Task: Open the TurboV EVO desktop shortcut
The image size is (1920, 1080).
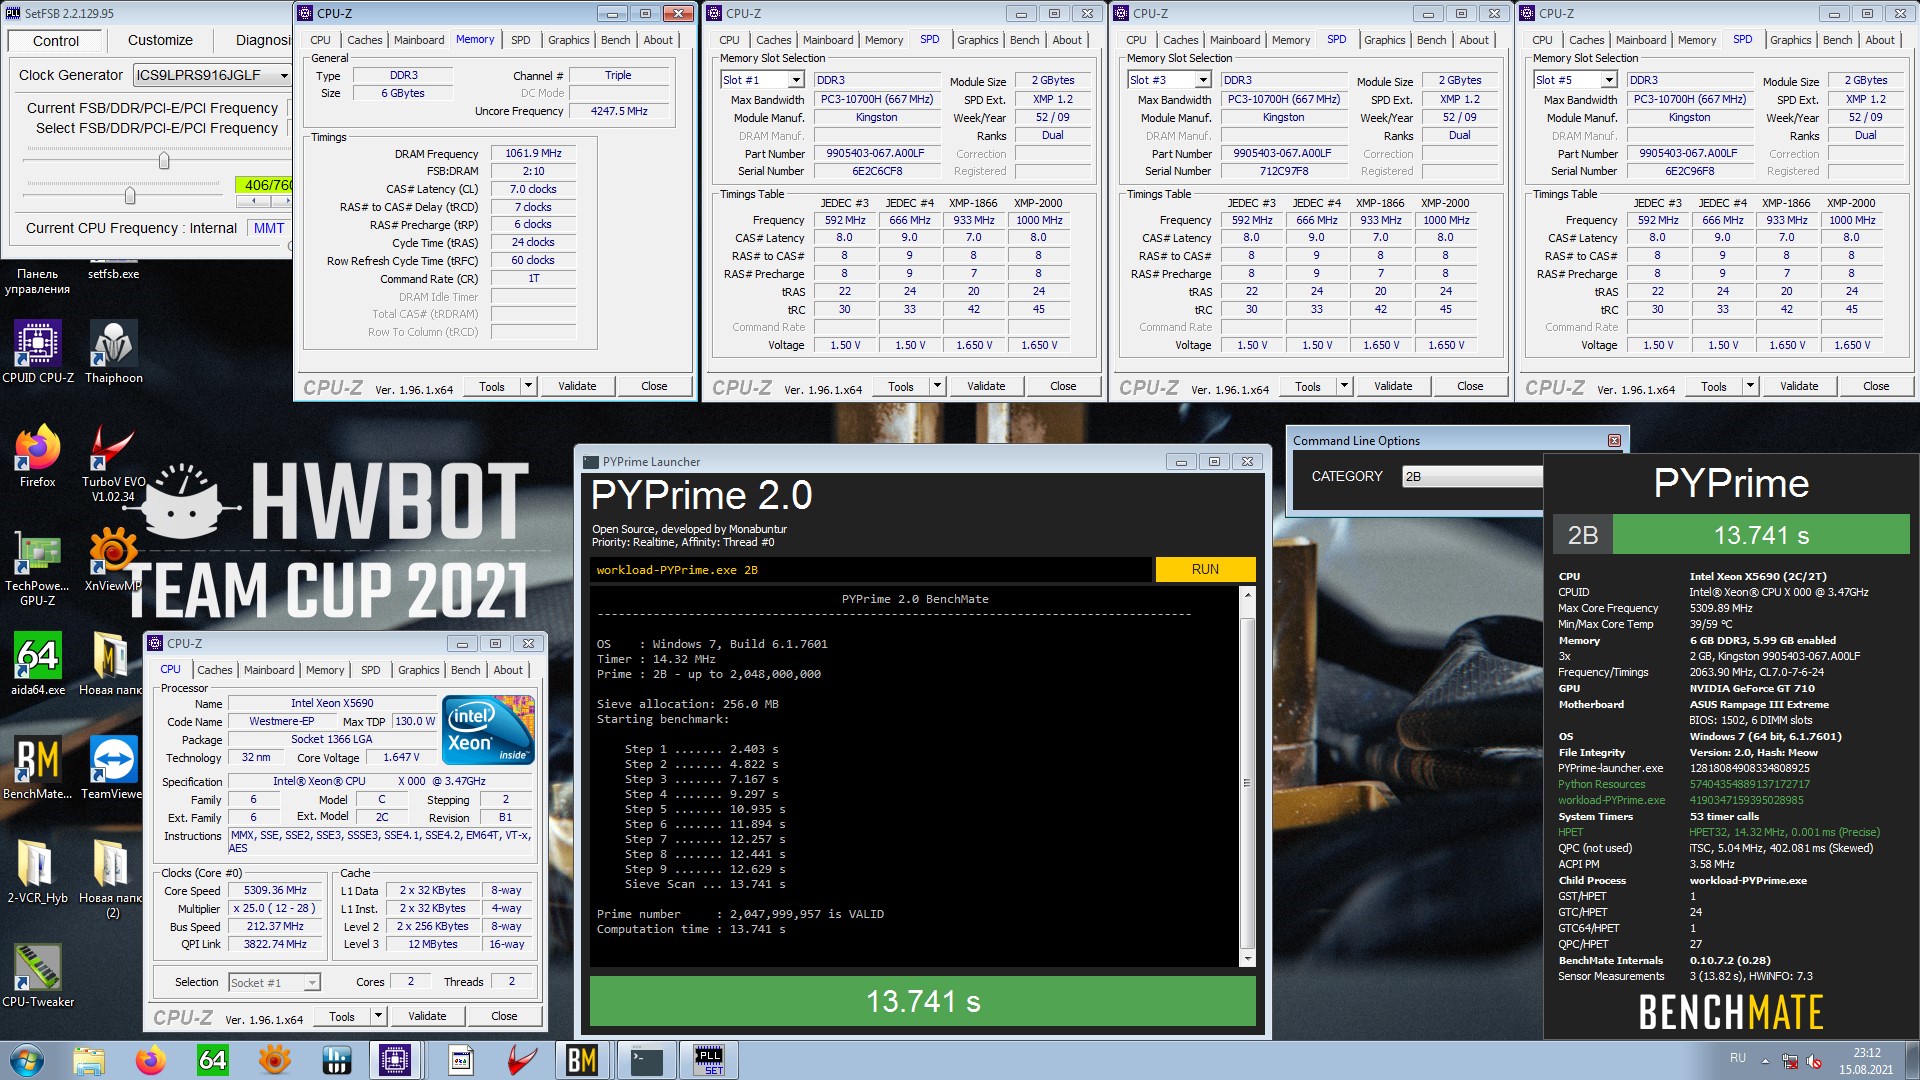Action: point(113,463)
